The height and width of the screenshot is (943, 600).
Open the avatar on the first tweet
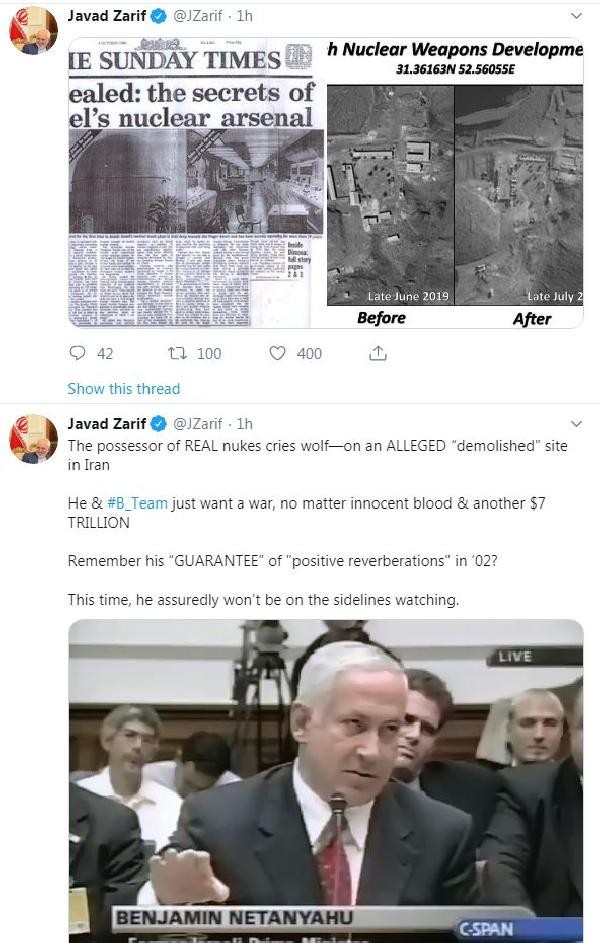coord(34,30)
